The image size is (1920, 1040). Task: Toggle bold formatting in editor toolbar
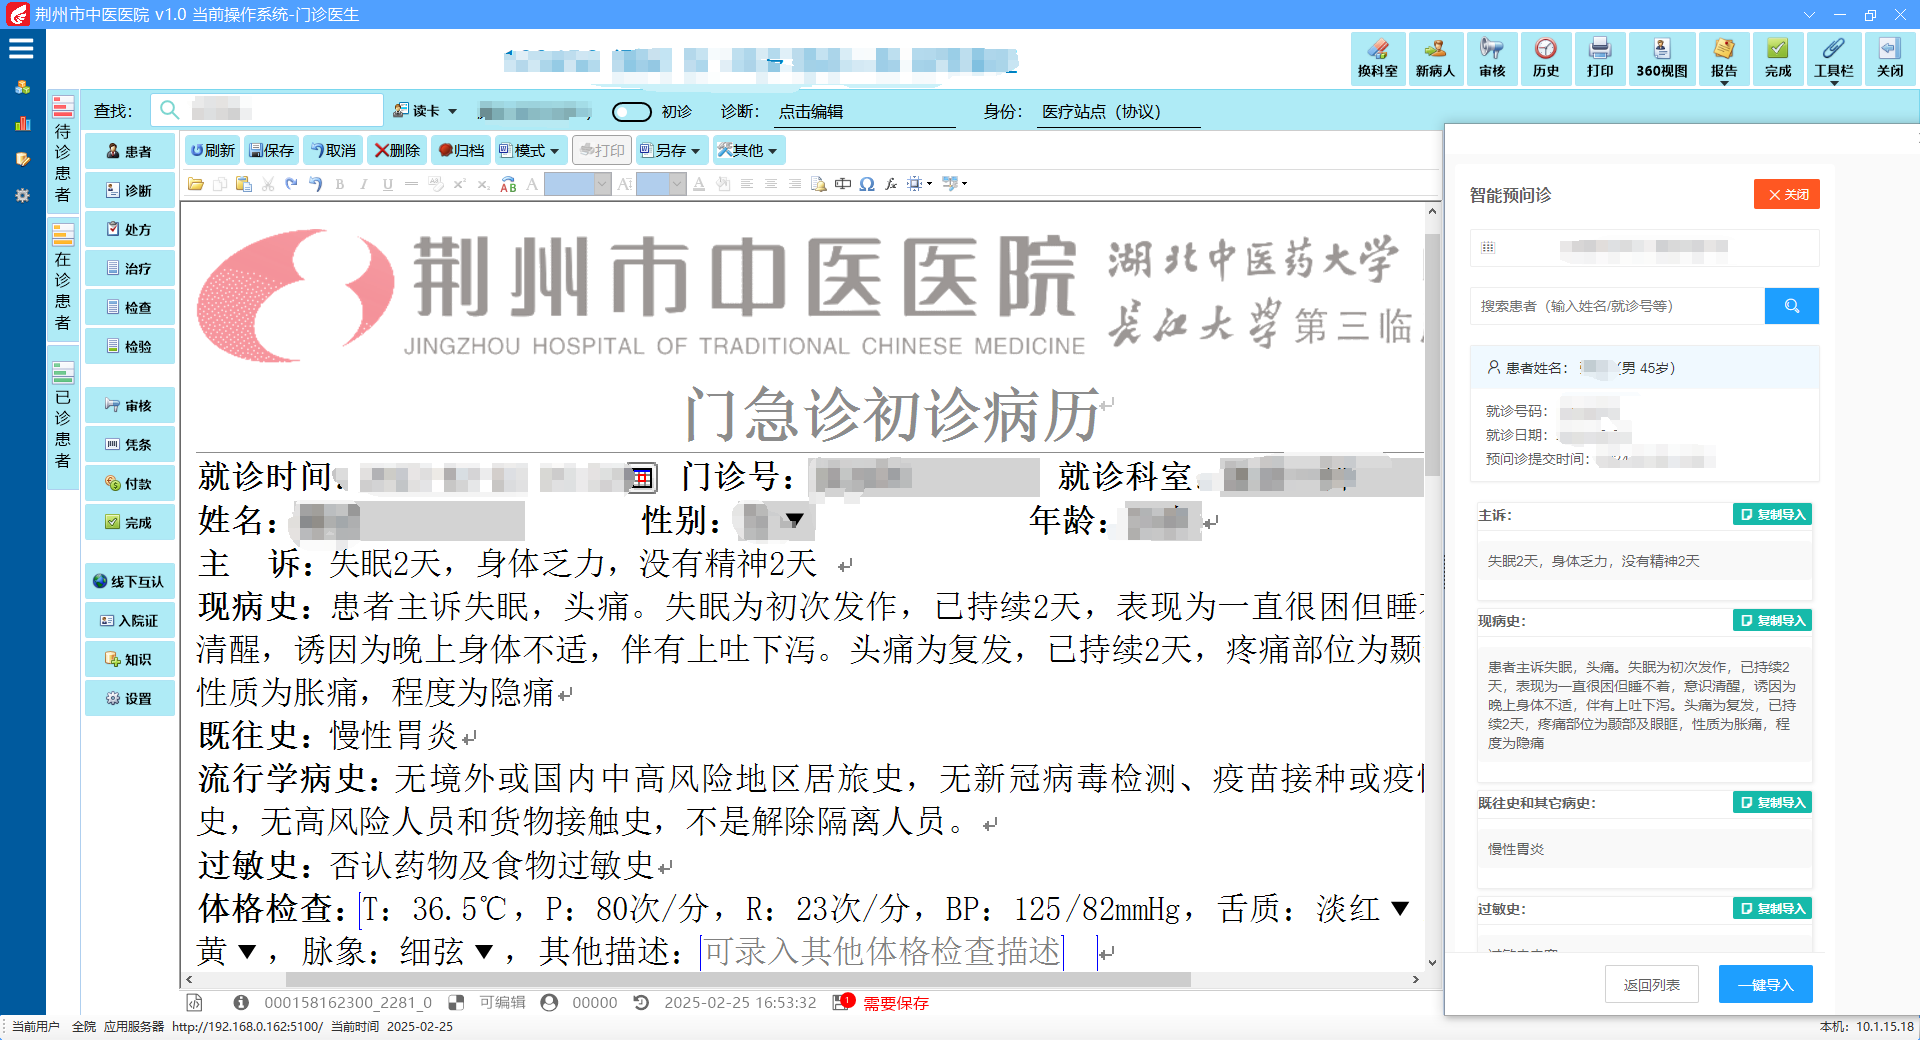(340, 184)
